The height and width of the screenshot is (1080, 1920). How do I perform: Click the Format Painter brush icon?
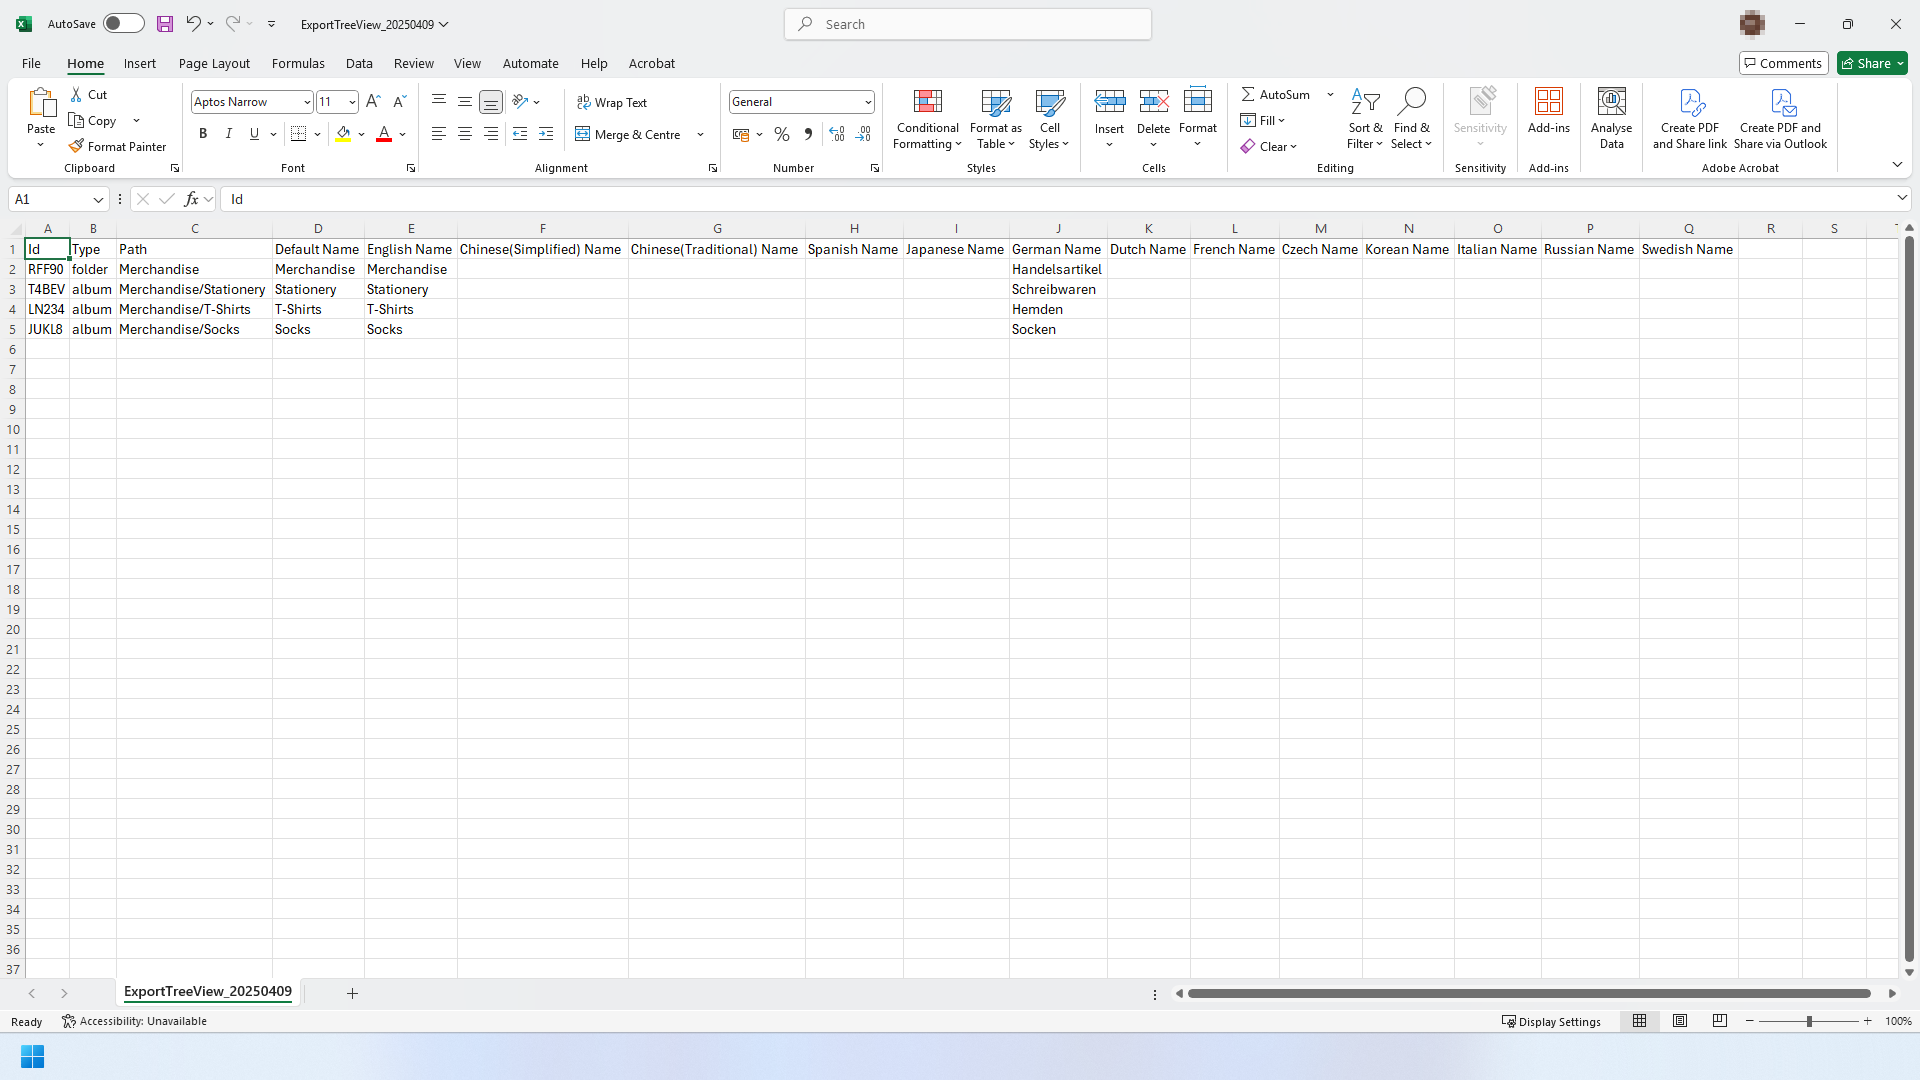[76, 146]
